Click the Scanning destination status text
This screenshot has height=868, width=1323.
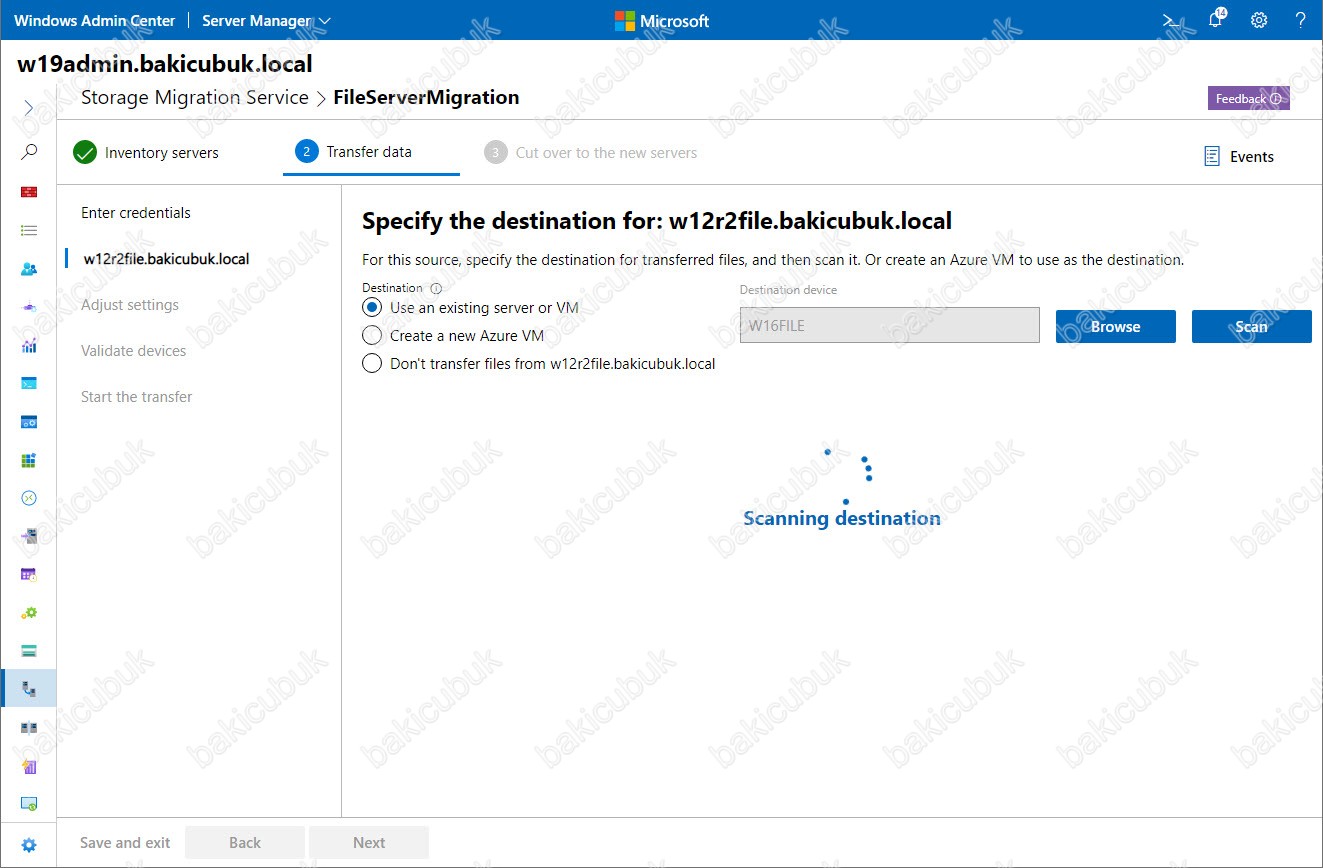coord(842,518)
